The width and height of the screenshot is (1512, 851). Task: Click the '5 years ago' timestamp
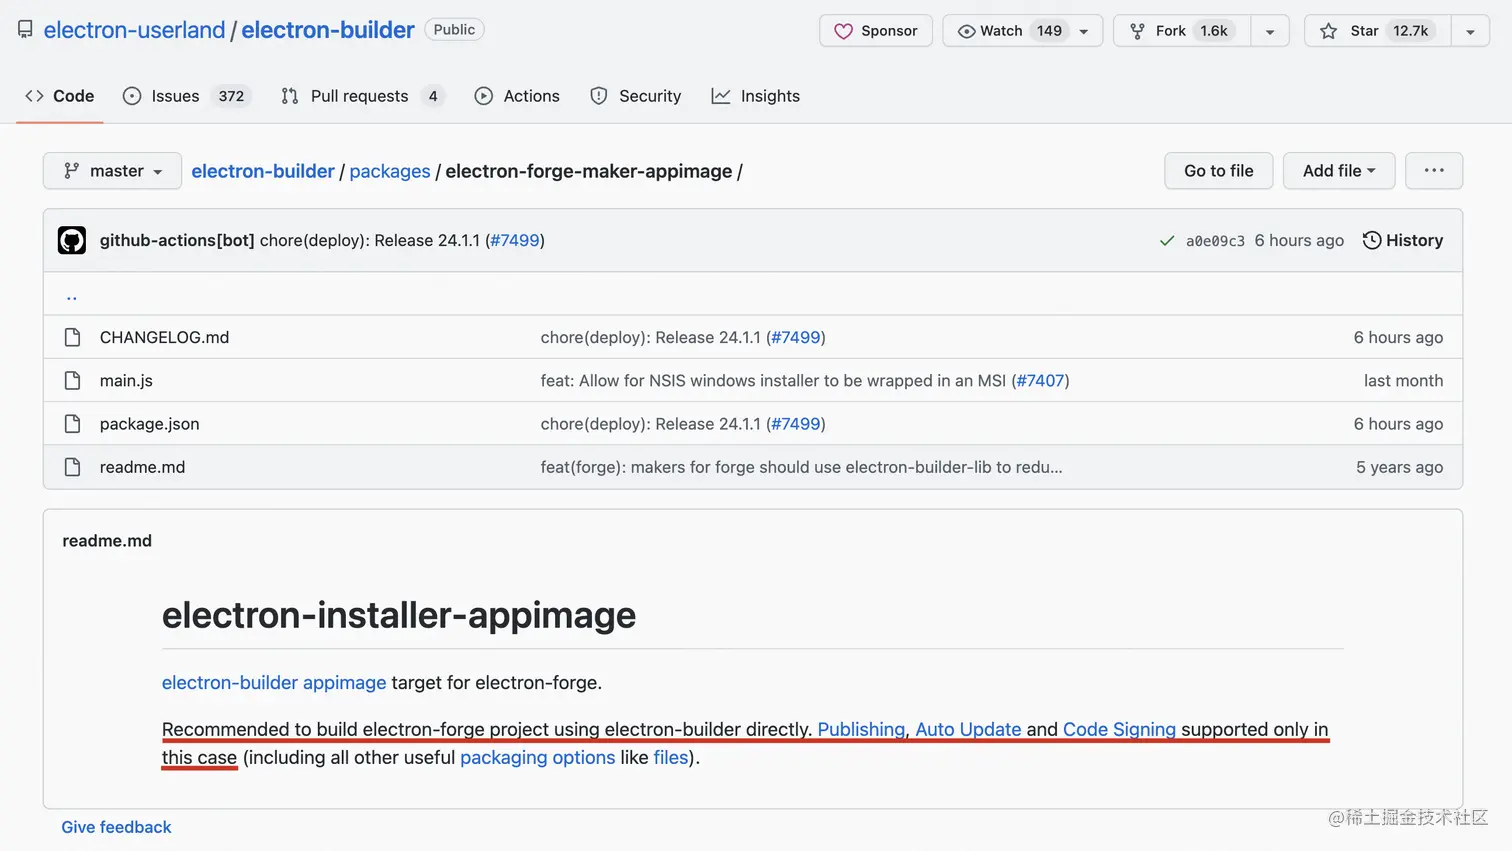[x=1399, y=467]
